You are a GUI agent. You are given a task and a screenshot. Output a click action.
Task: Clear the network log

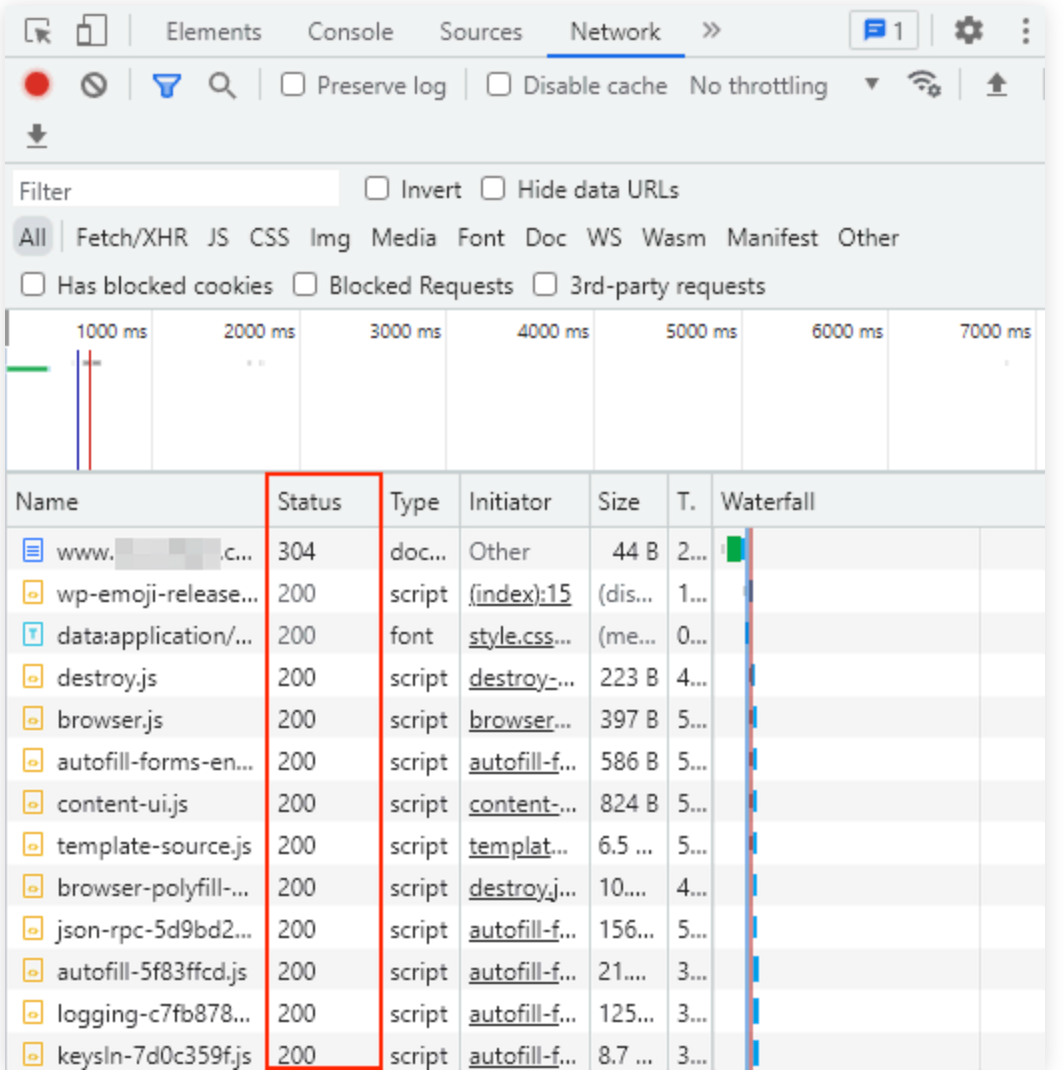(x=94, y=86)
